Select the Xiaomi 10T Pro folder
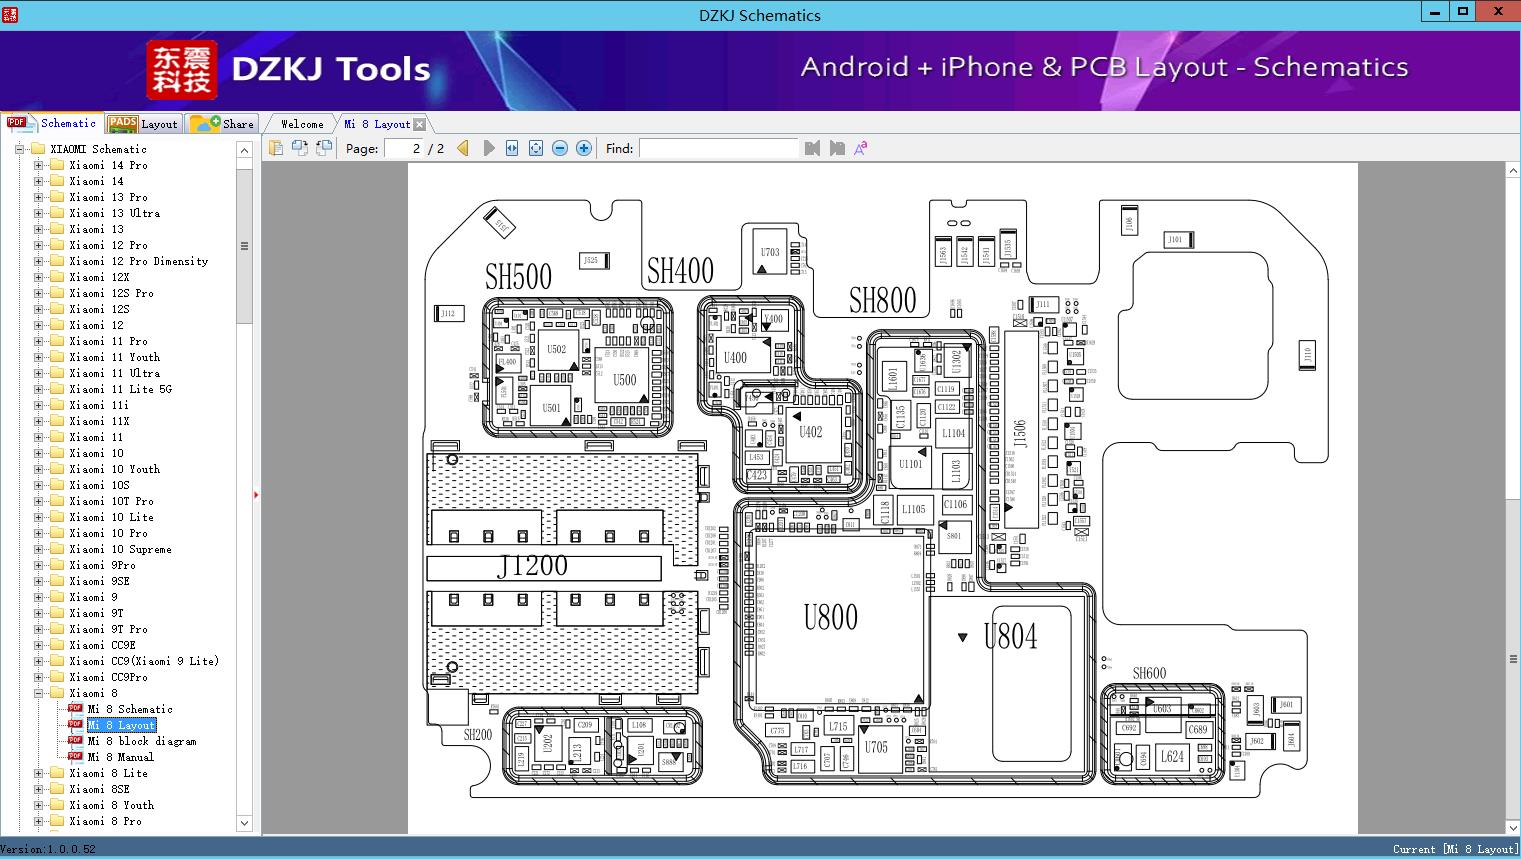 112,501
